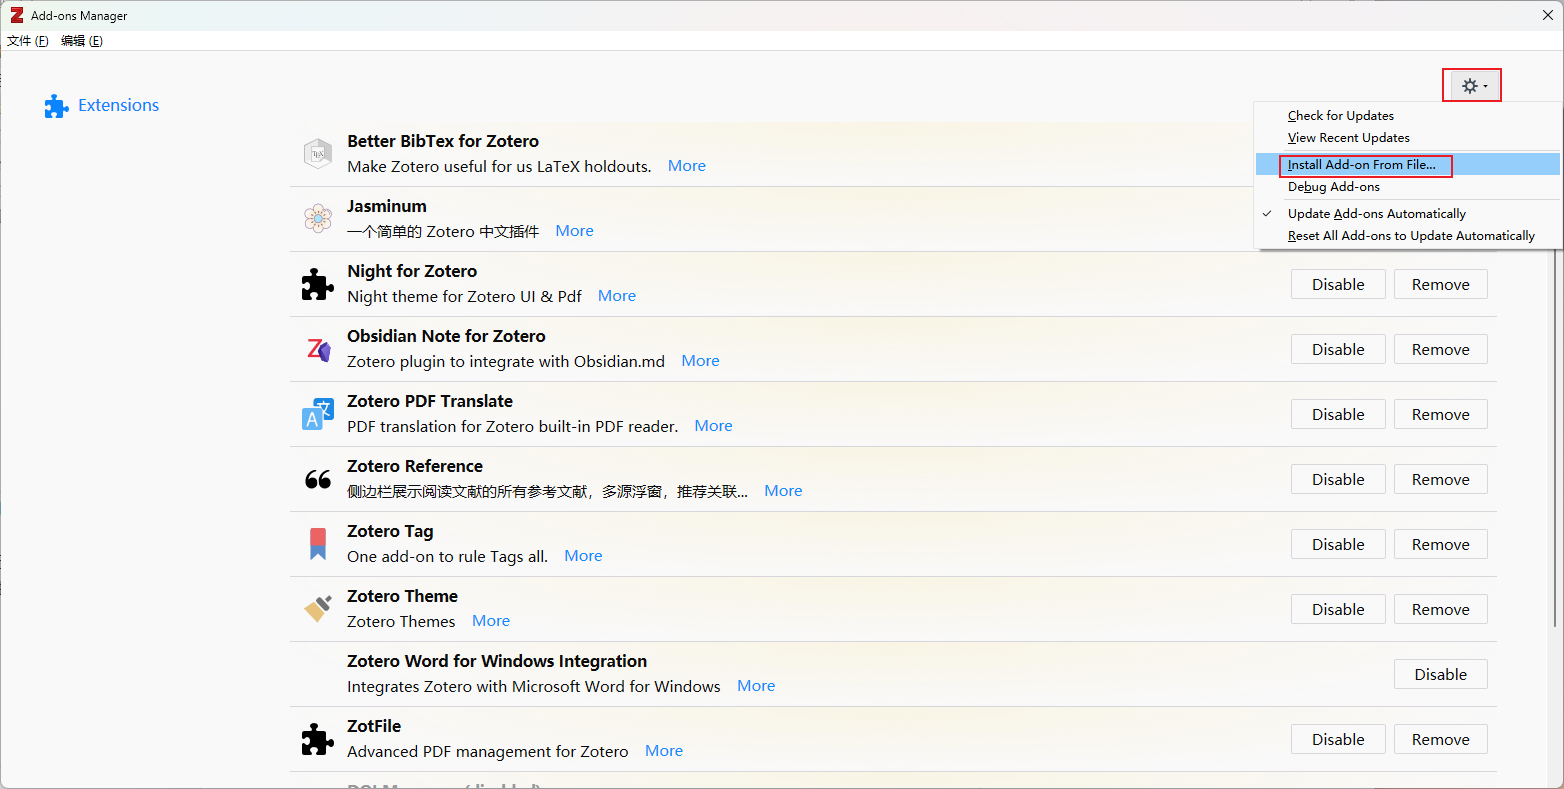The width and height of the screenshot is (1564, 789).
Task: Disable Zotero Word for Windows Integration
Action: coord(1441,674)
